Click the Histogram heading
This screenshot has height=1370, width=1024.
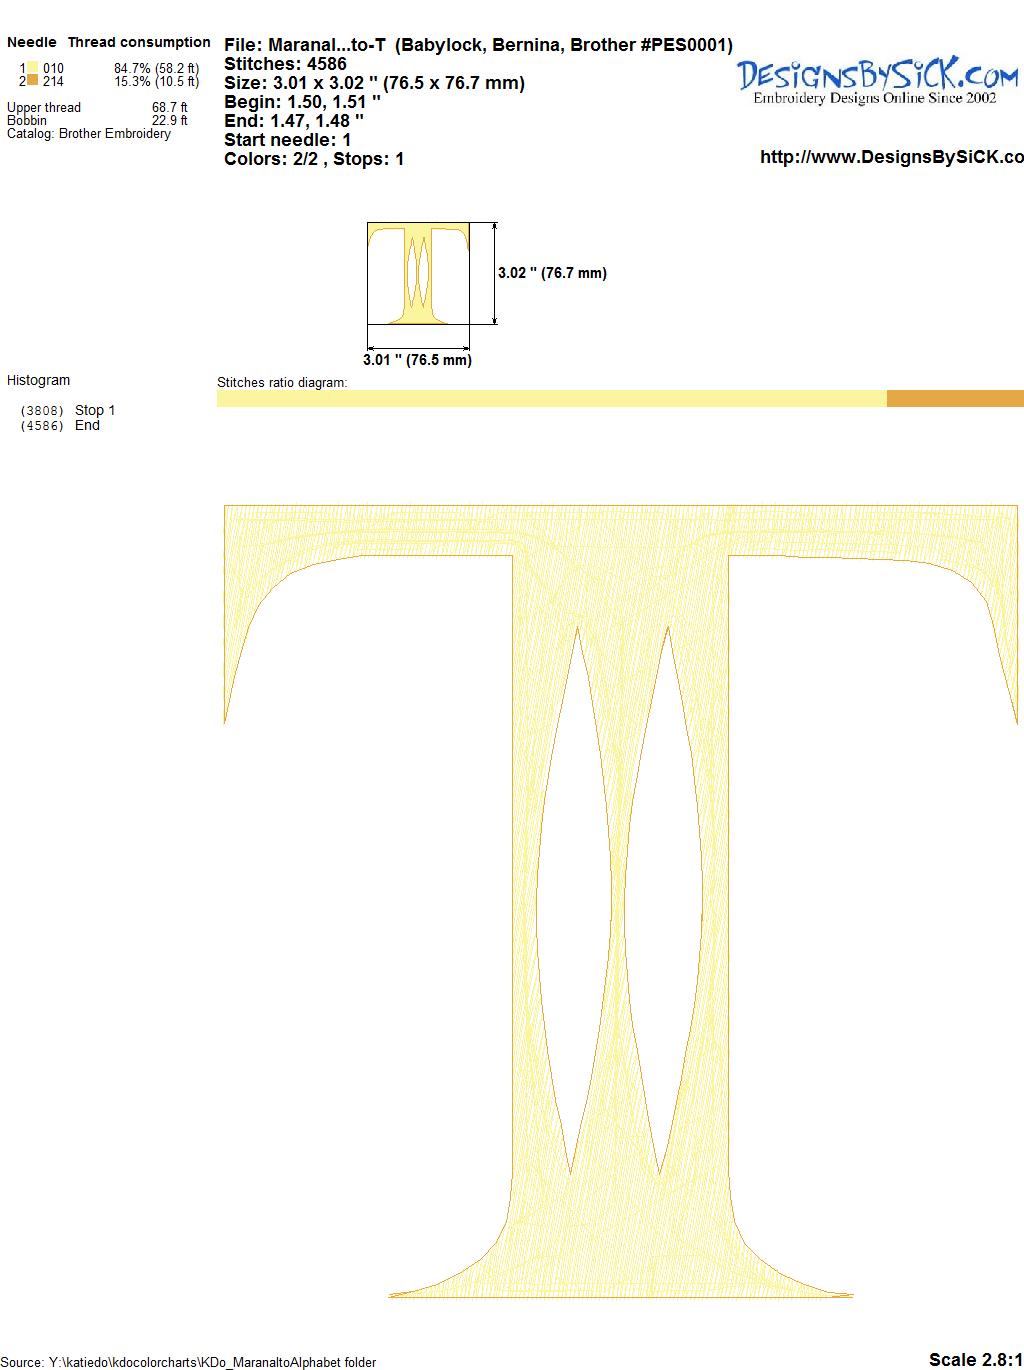point(38,380)
